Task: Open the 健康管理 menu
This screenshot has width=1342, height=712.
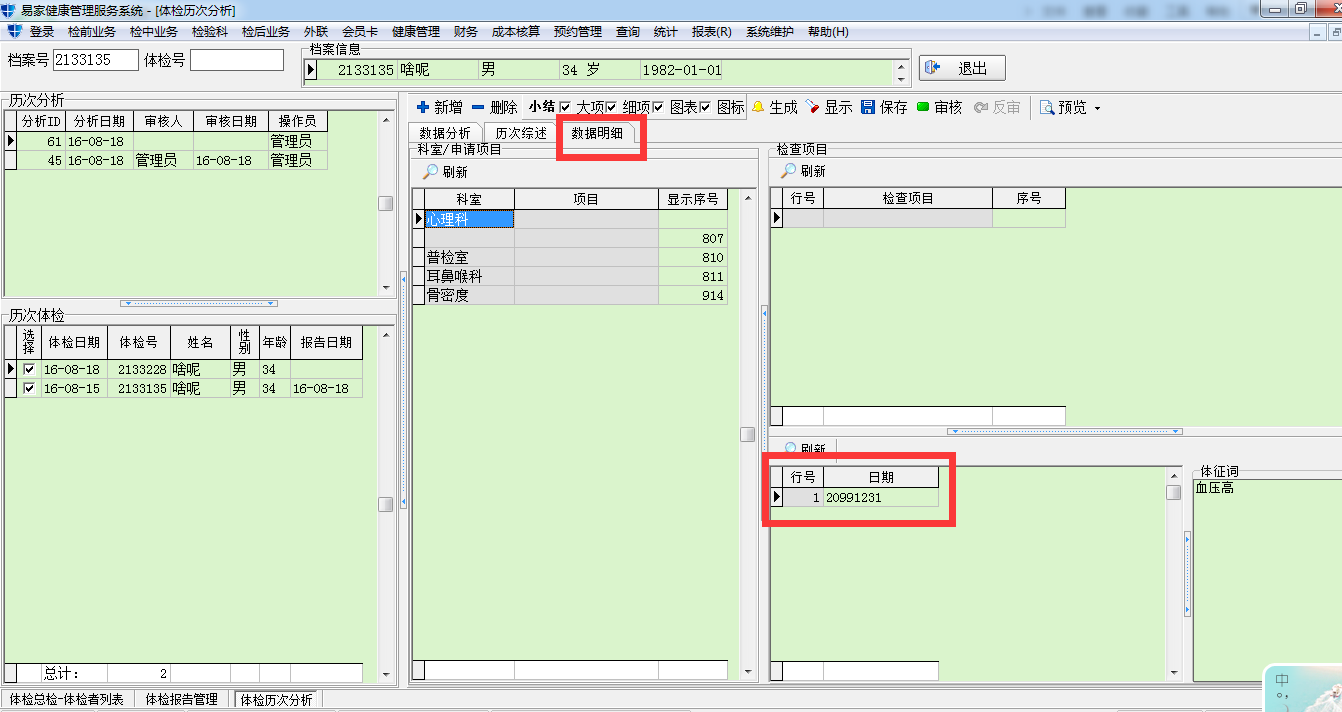Action: 416,32
